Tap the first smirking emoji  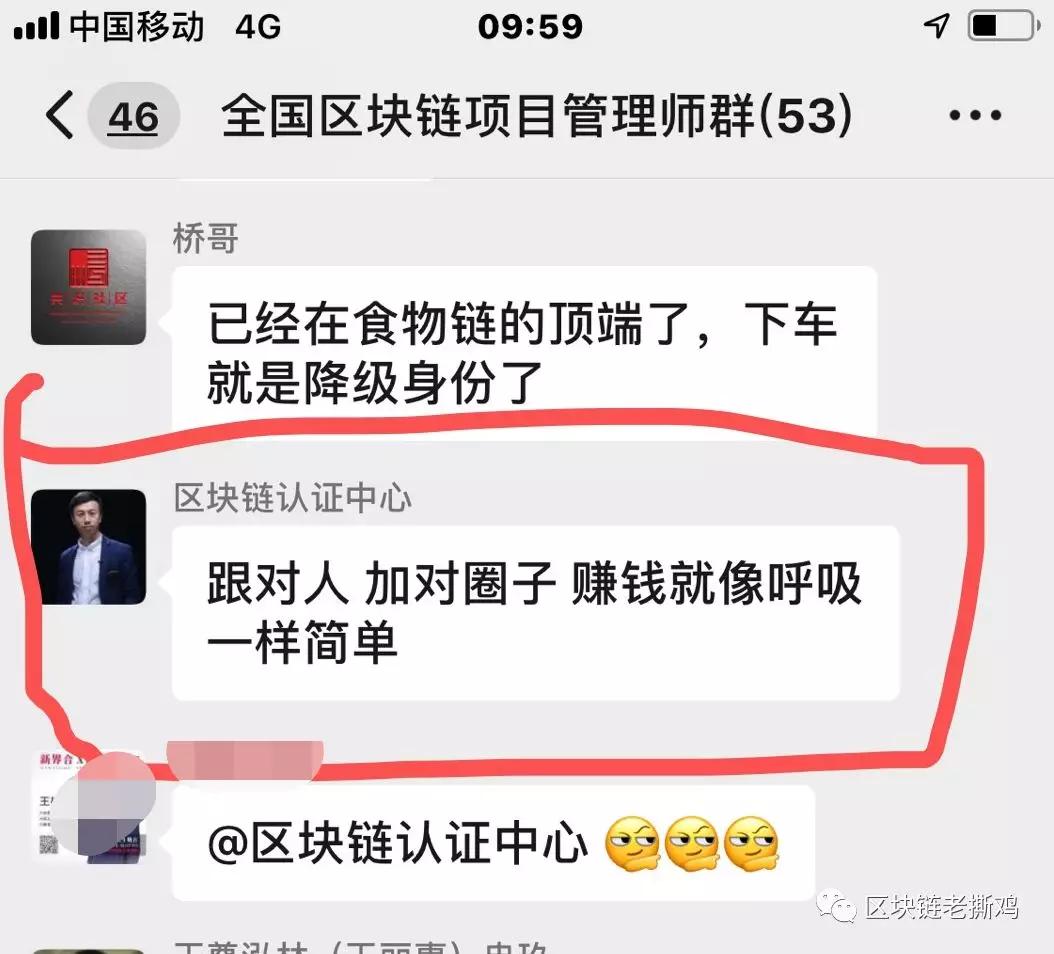(633, 844)
